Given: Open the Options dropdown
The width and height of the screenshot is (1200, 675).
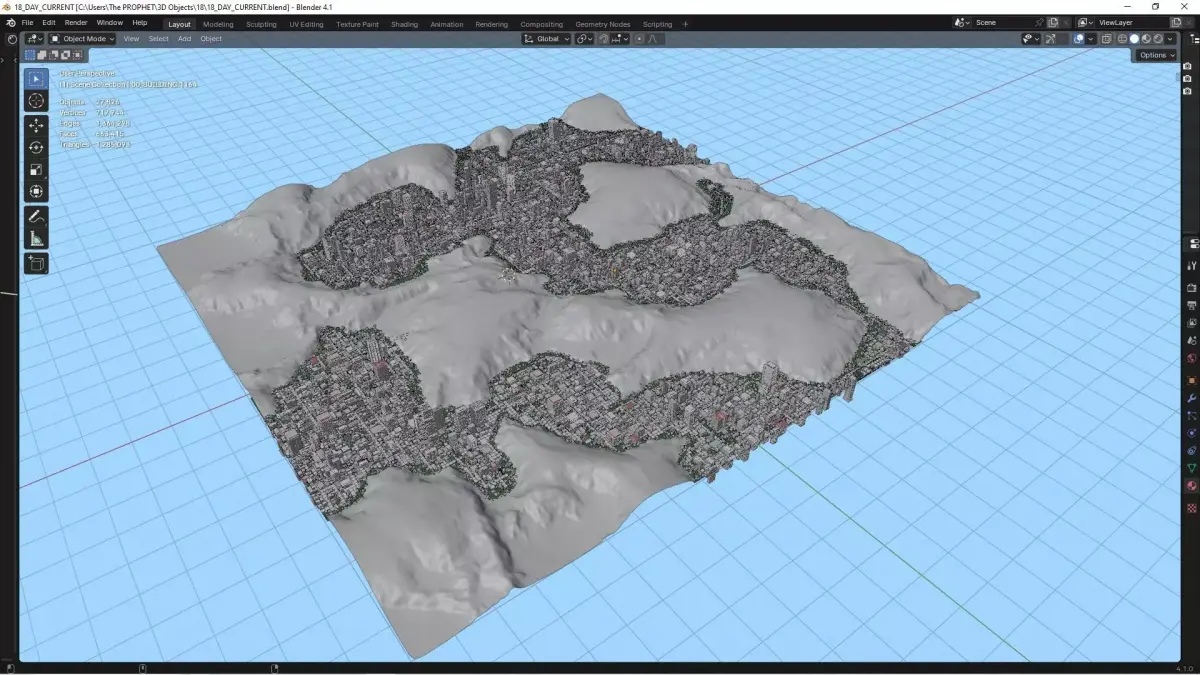Looking at the screenshot, I should coord(1156,55).
